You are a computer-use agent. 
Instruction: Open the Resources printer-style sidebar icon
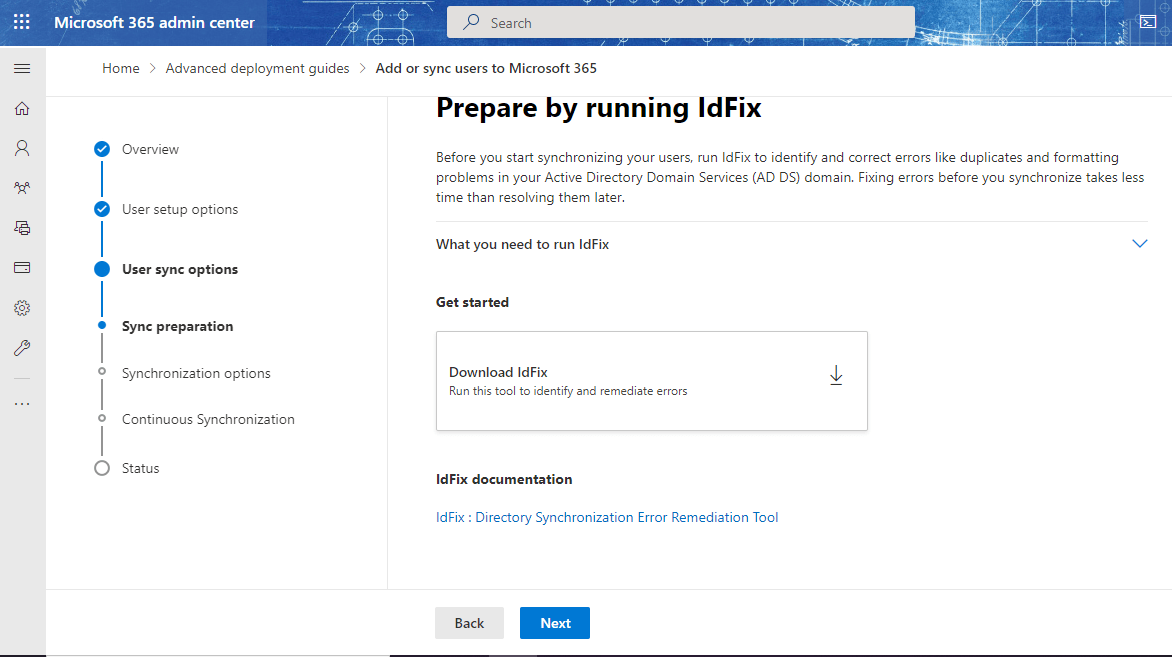(x=22, y=228)
